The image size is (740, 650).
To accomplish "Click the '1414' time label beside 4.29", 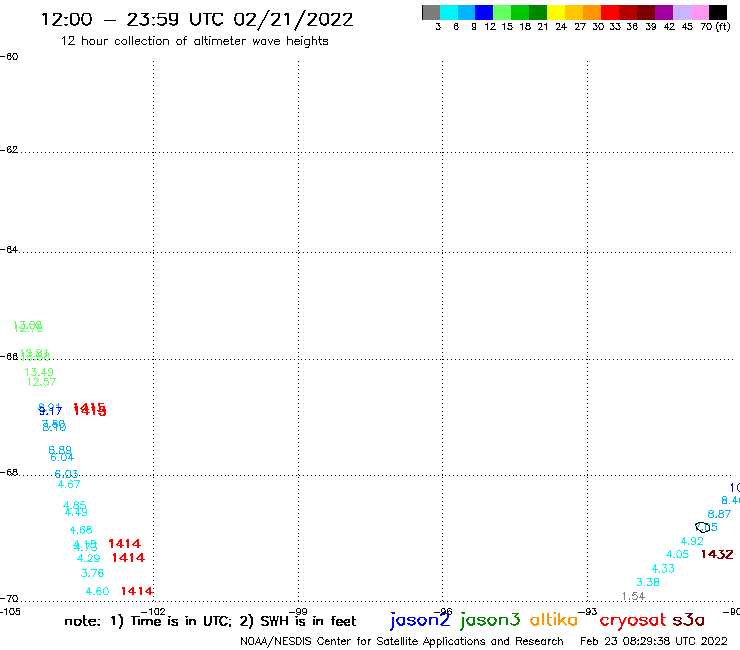I will pyautogui.click(x=128, y=557).
